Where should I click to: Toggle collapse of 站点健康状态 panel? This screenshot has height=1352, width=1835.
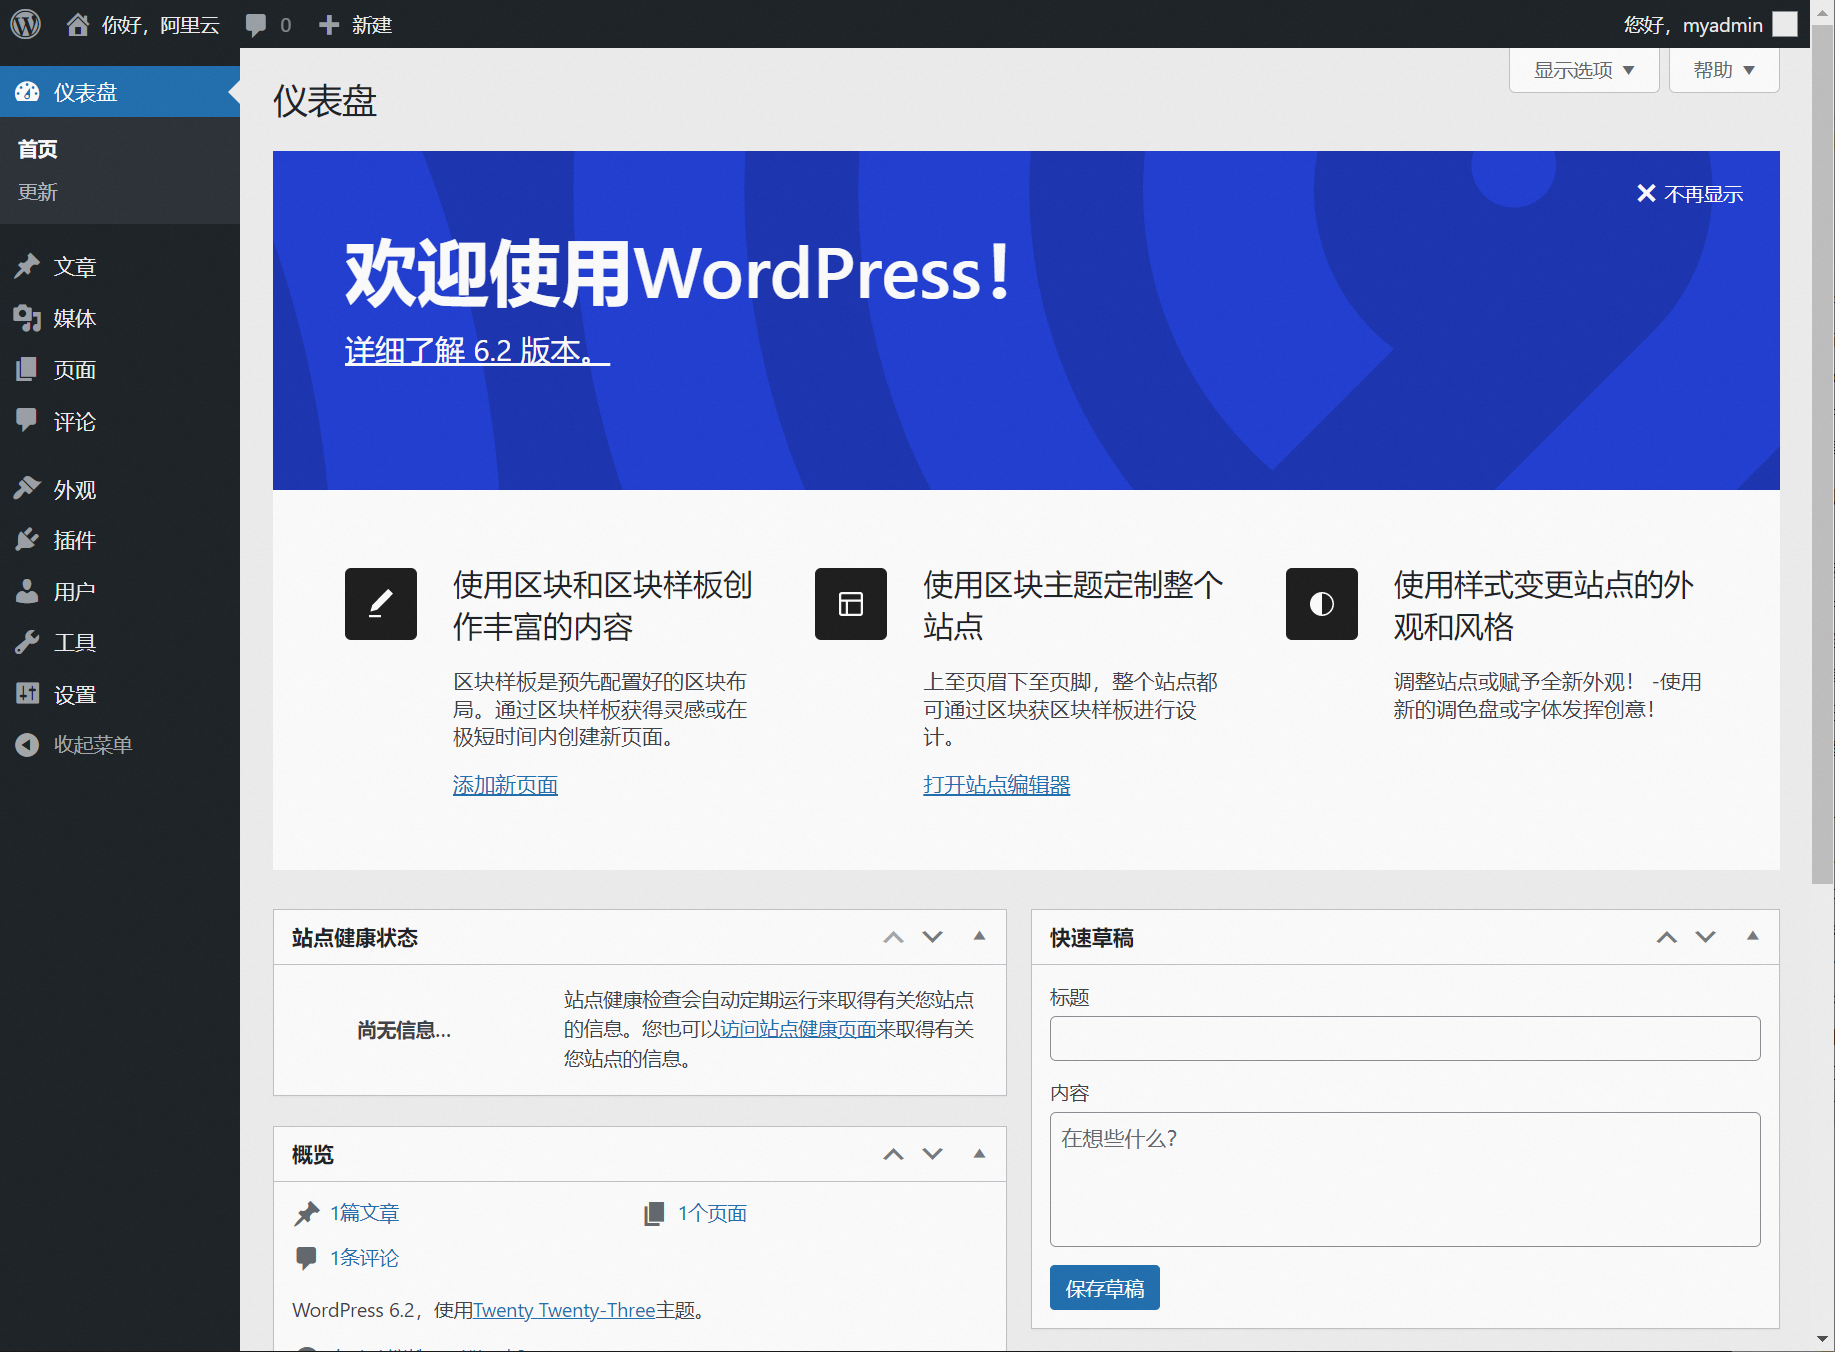coord(979,936)
